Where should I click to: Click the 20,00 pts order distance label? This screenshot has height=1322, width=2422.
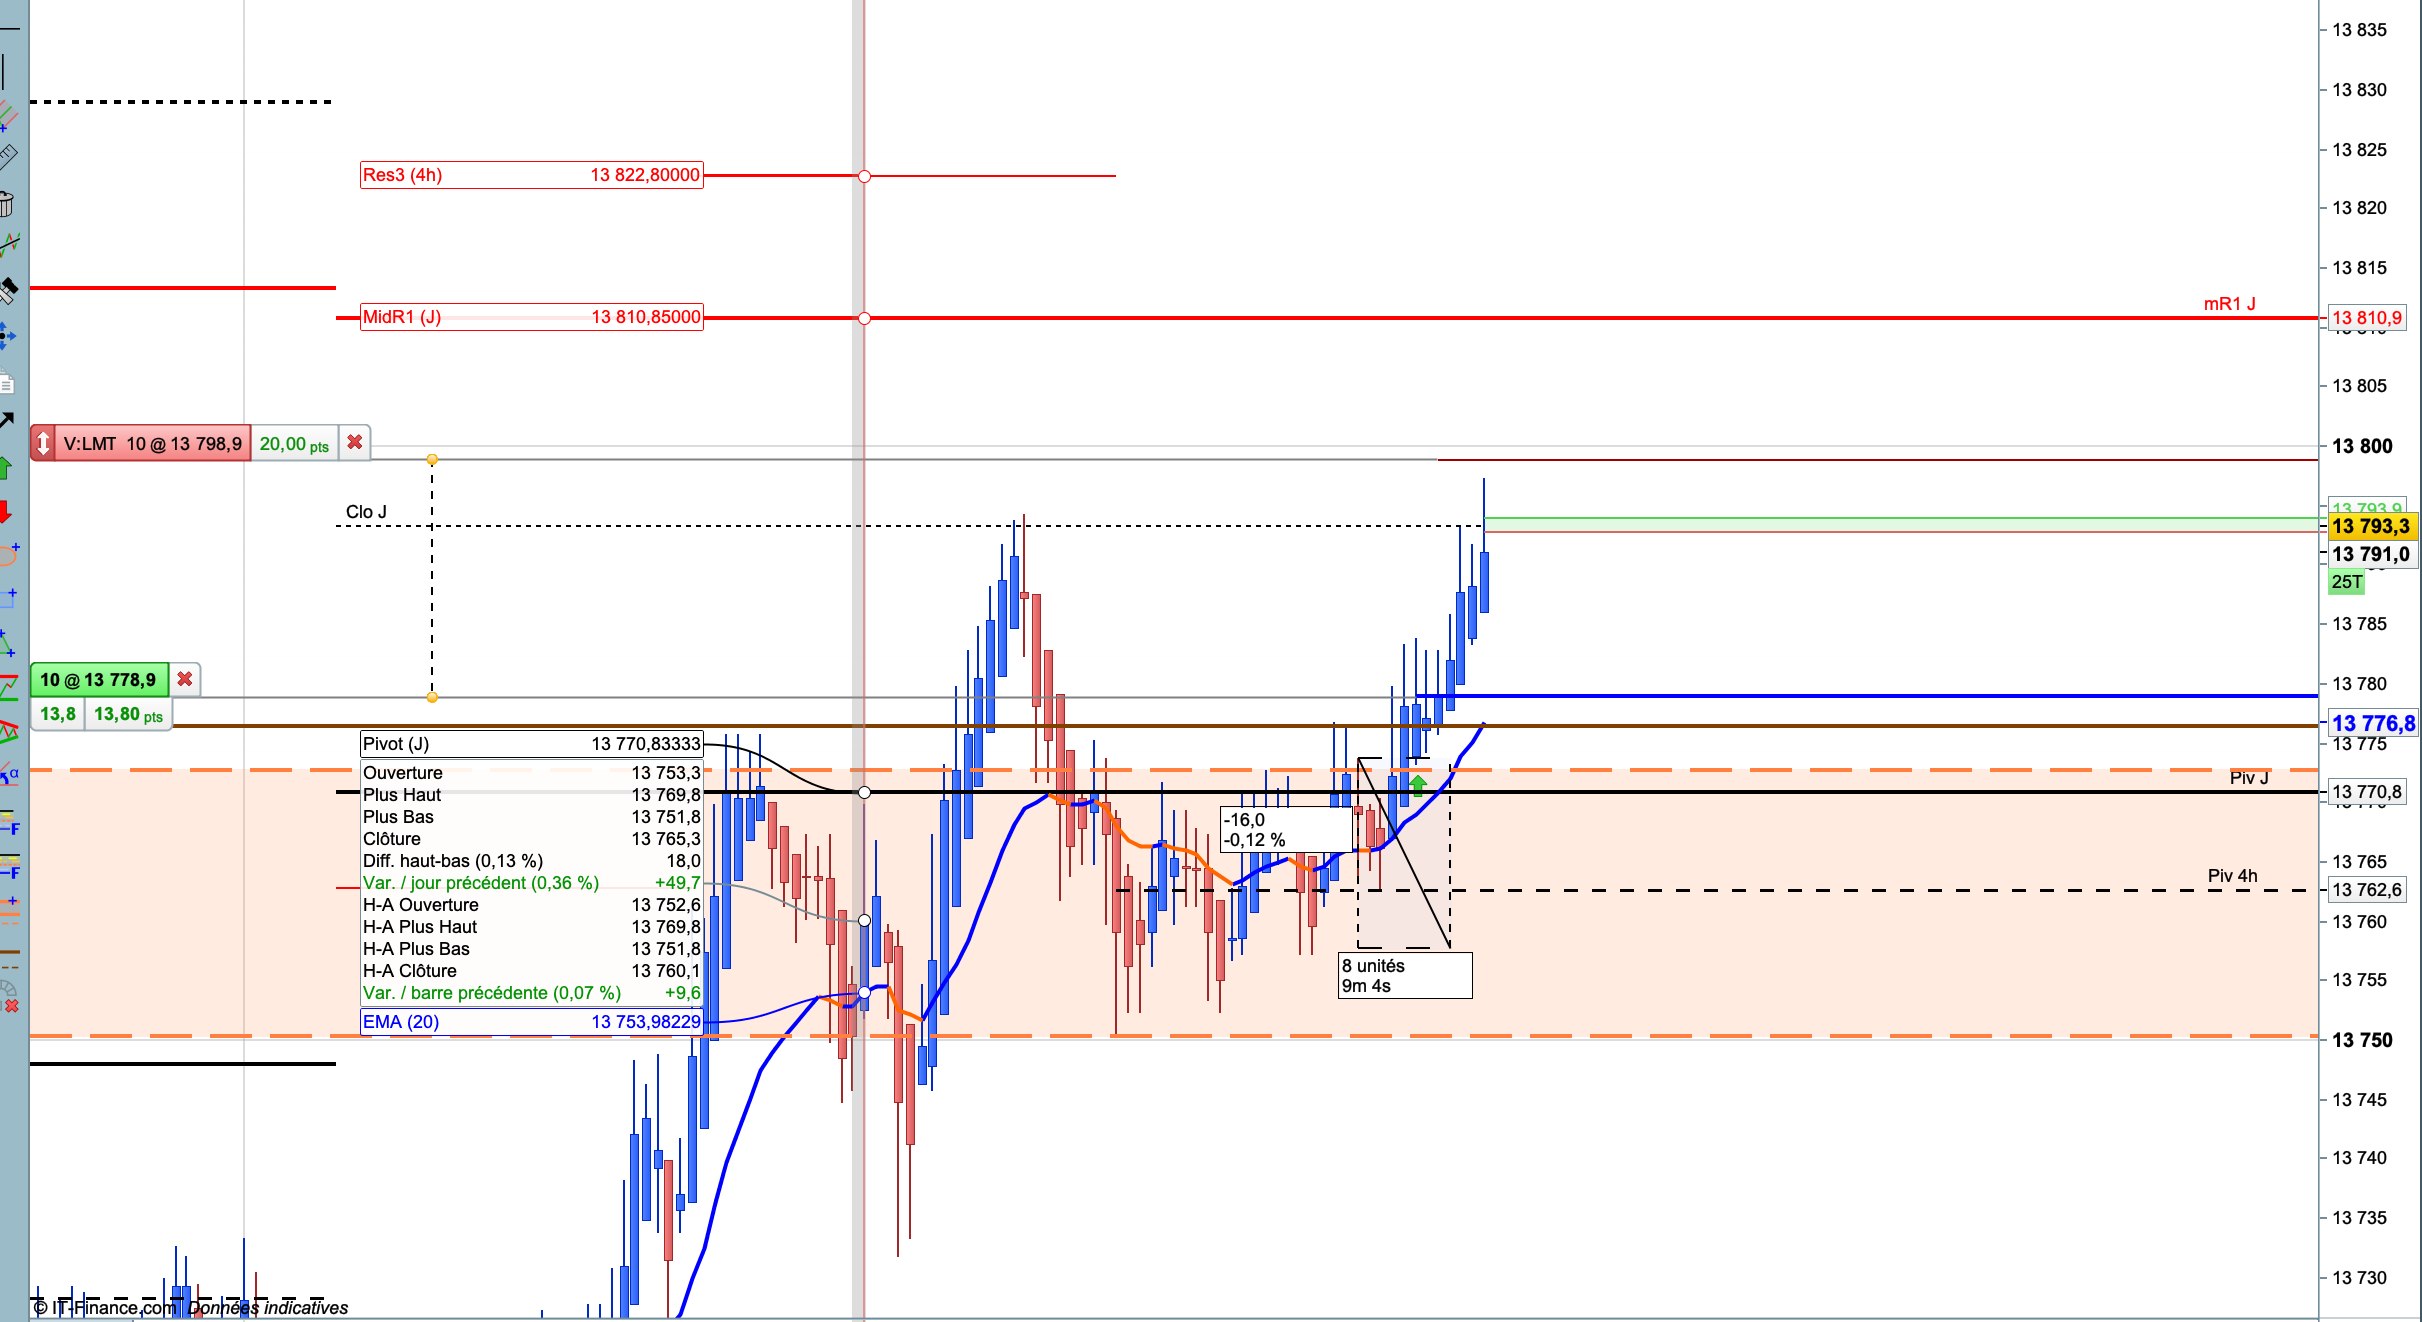(294, 444)
